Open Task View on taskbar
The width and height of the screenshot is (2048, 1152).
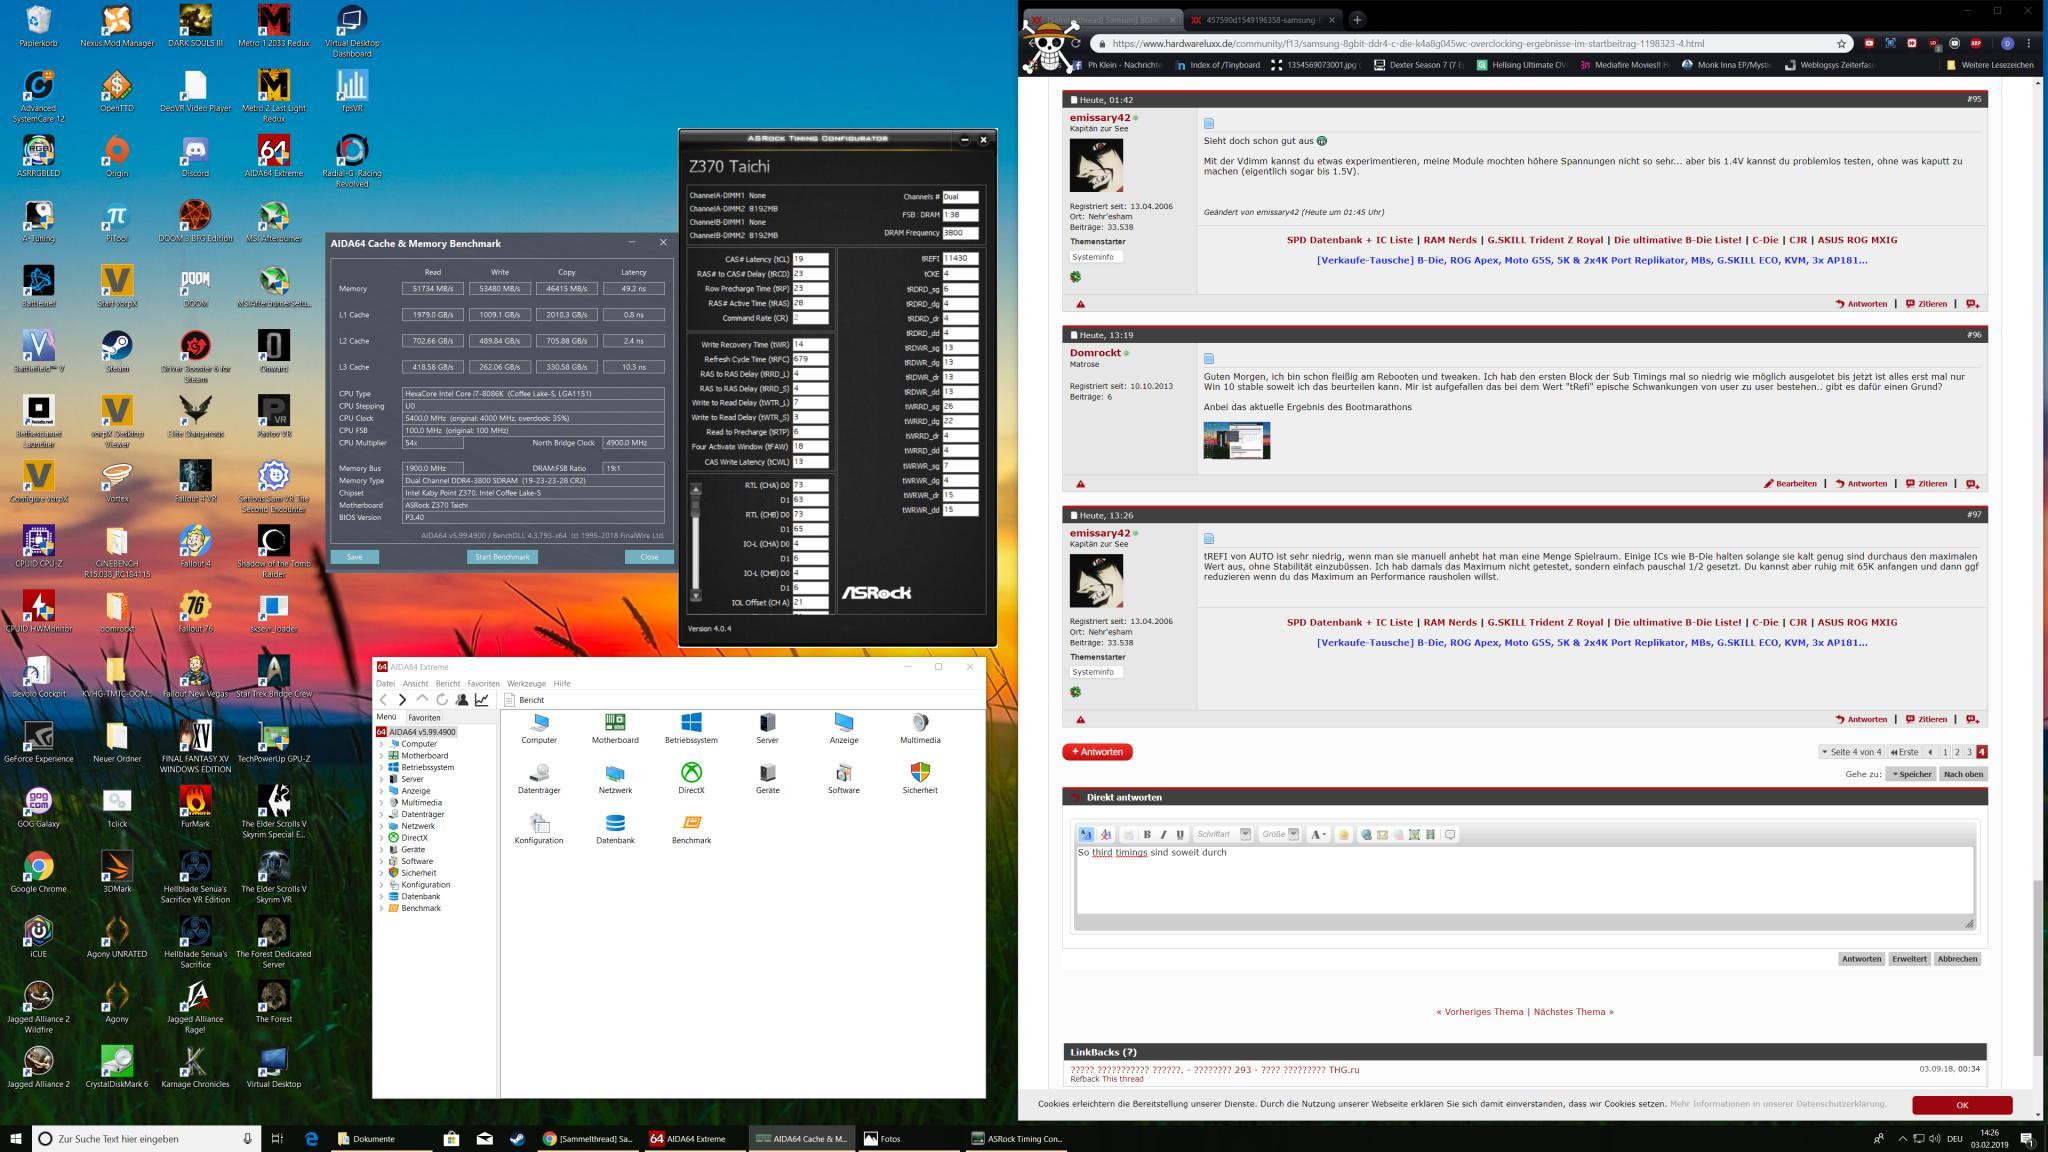tap(277, 1138)
